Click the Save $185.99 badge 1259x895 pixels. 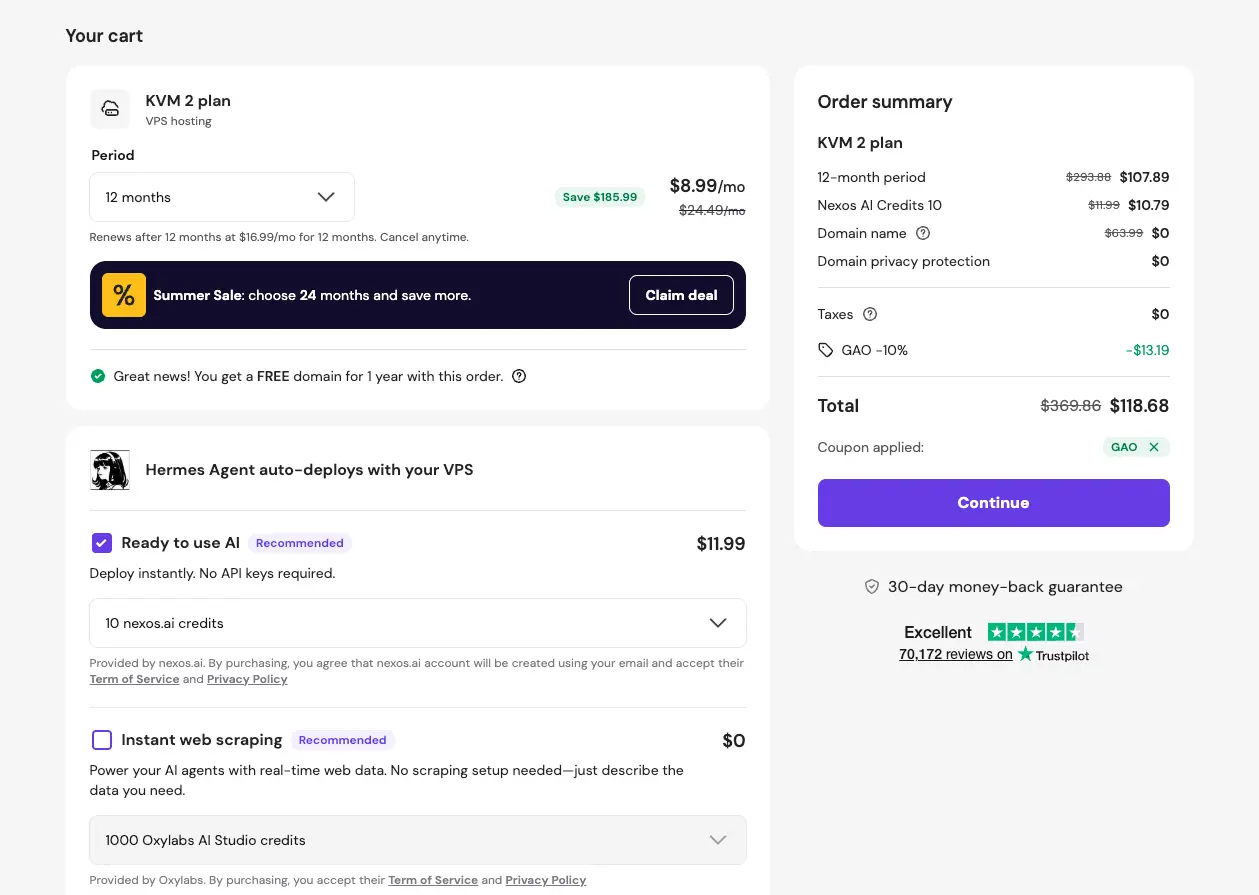coord(600,197)
